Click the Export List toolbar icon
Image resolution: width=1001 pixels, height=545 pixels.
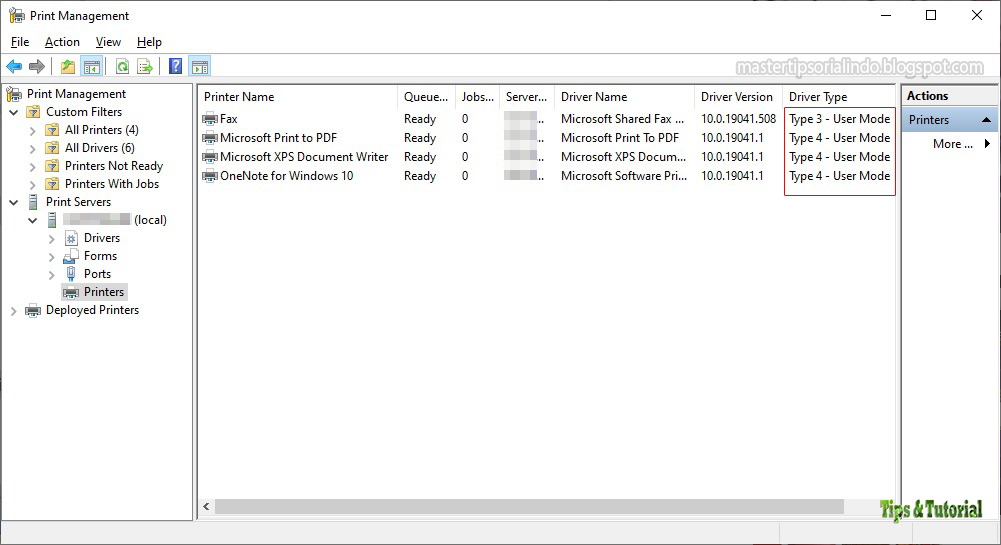(145, 66)
